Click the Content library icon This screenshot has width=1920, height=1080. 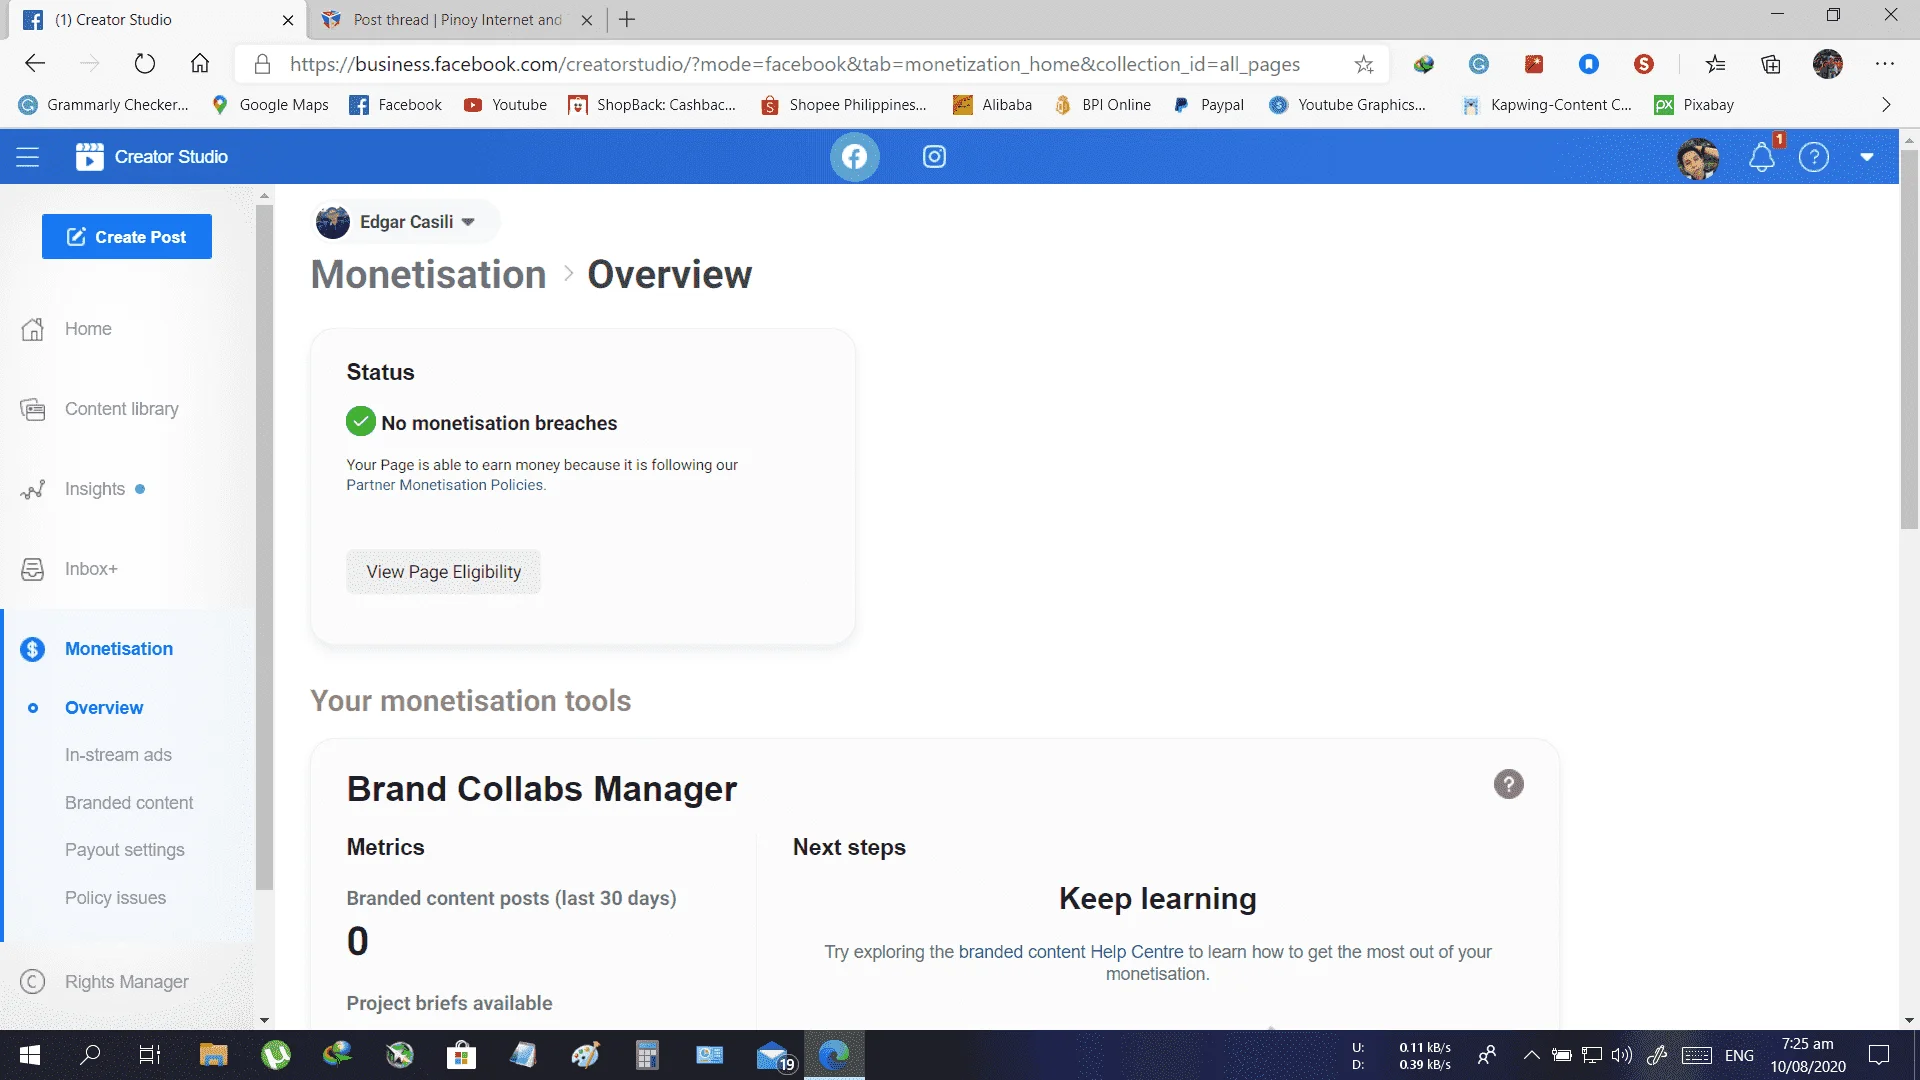[33, 409]
